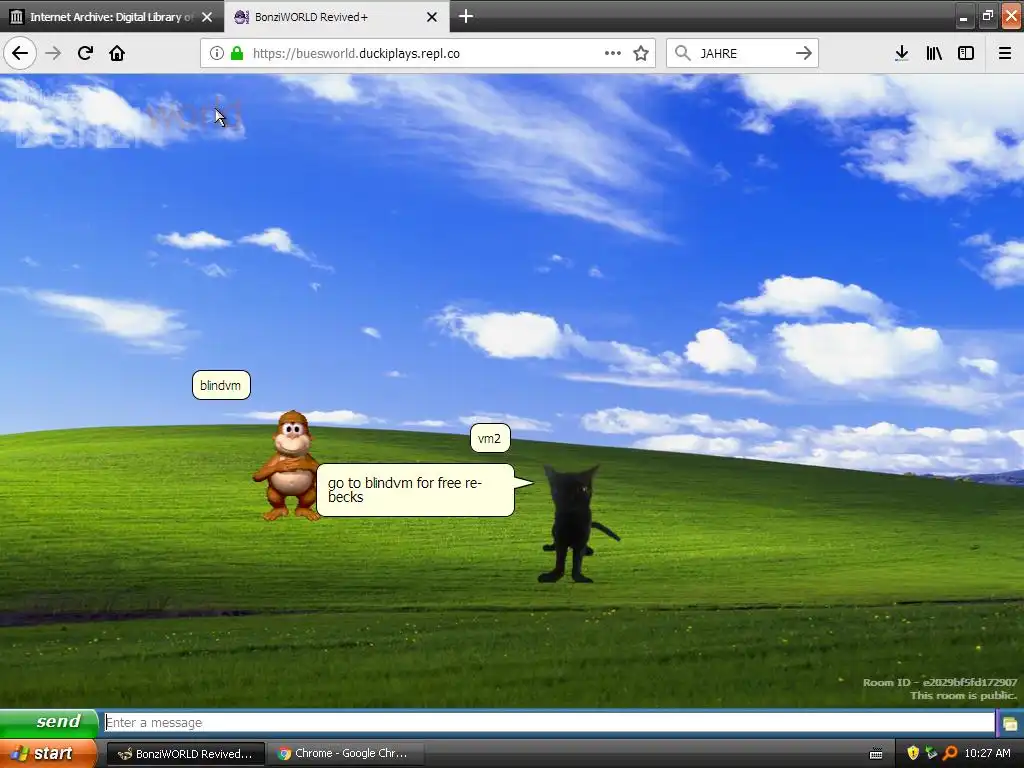The height and width of the screenshot is (768, 1024).
Task: Click the keyboard icon in taskbar
Action: [x=876, y=754]
